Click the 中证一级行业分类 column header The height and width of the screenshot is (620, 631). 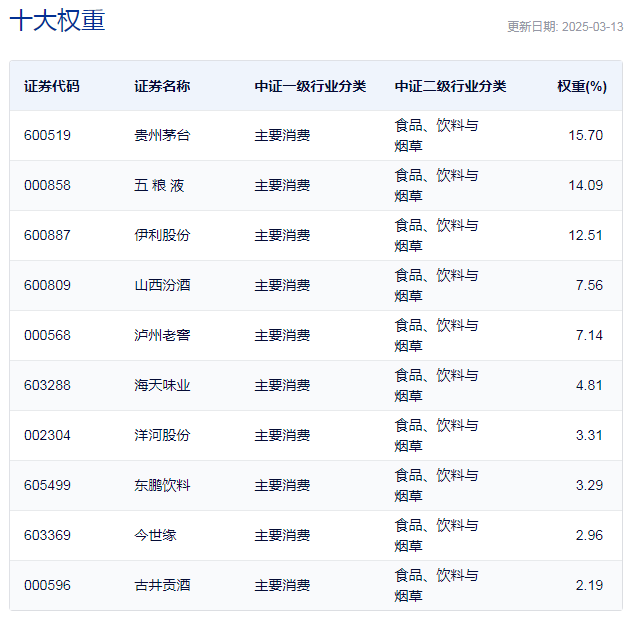click(x=310, y=86)
